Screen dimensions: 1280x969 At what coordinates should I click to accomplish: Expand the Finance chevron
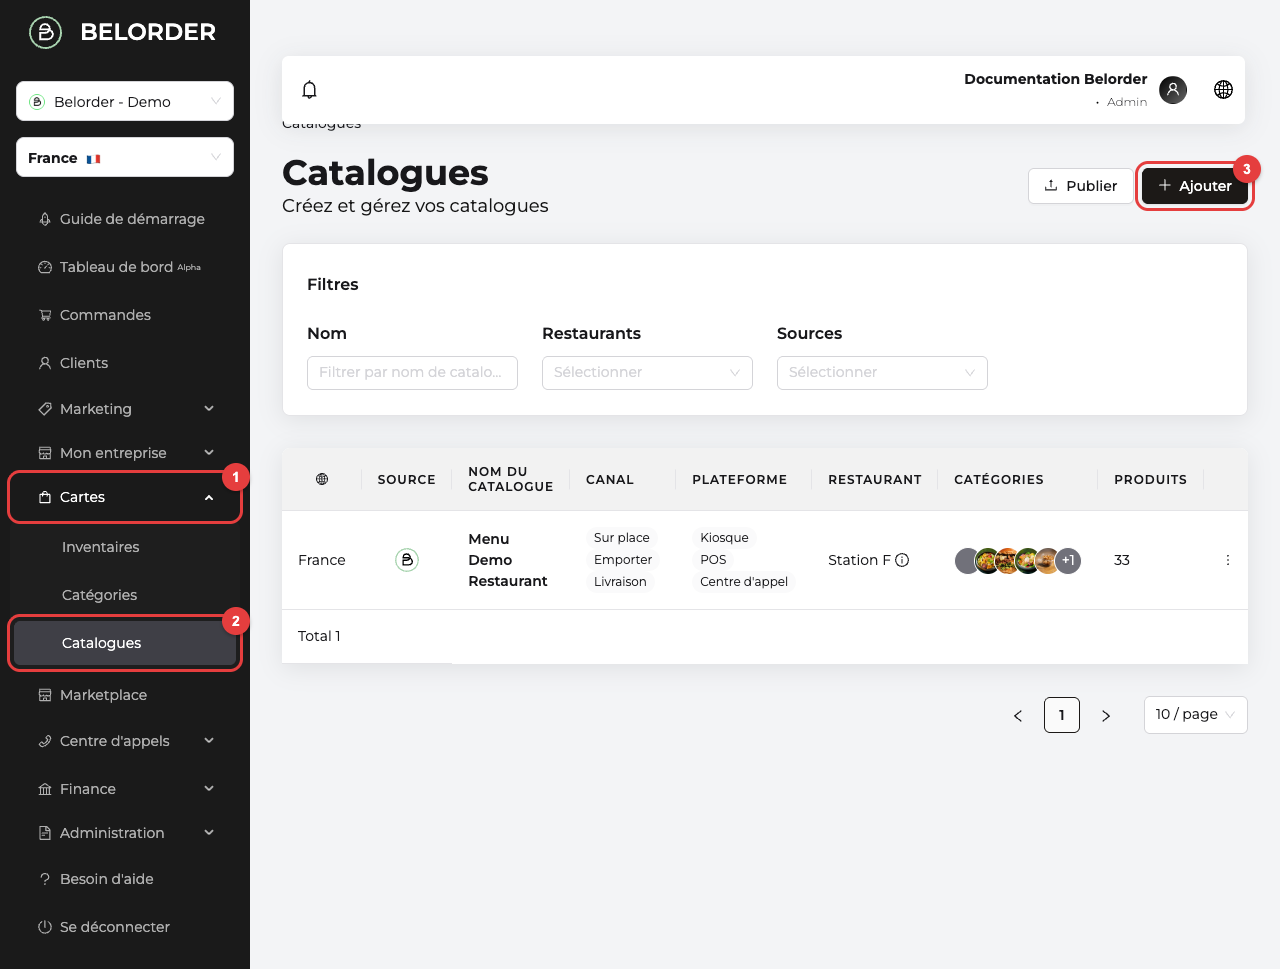[x=209, y=789]
